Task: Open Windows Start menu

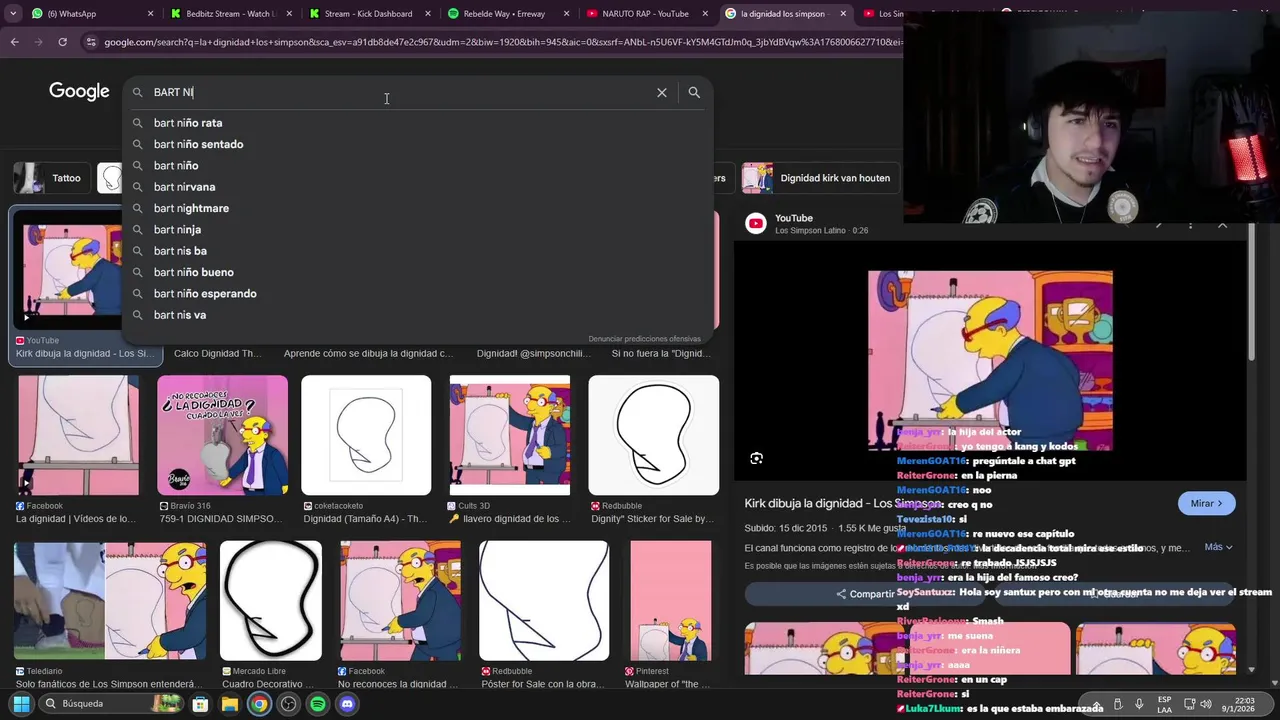Action: [21, 704]
